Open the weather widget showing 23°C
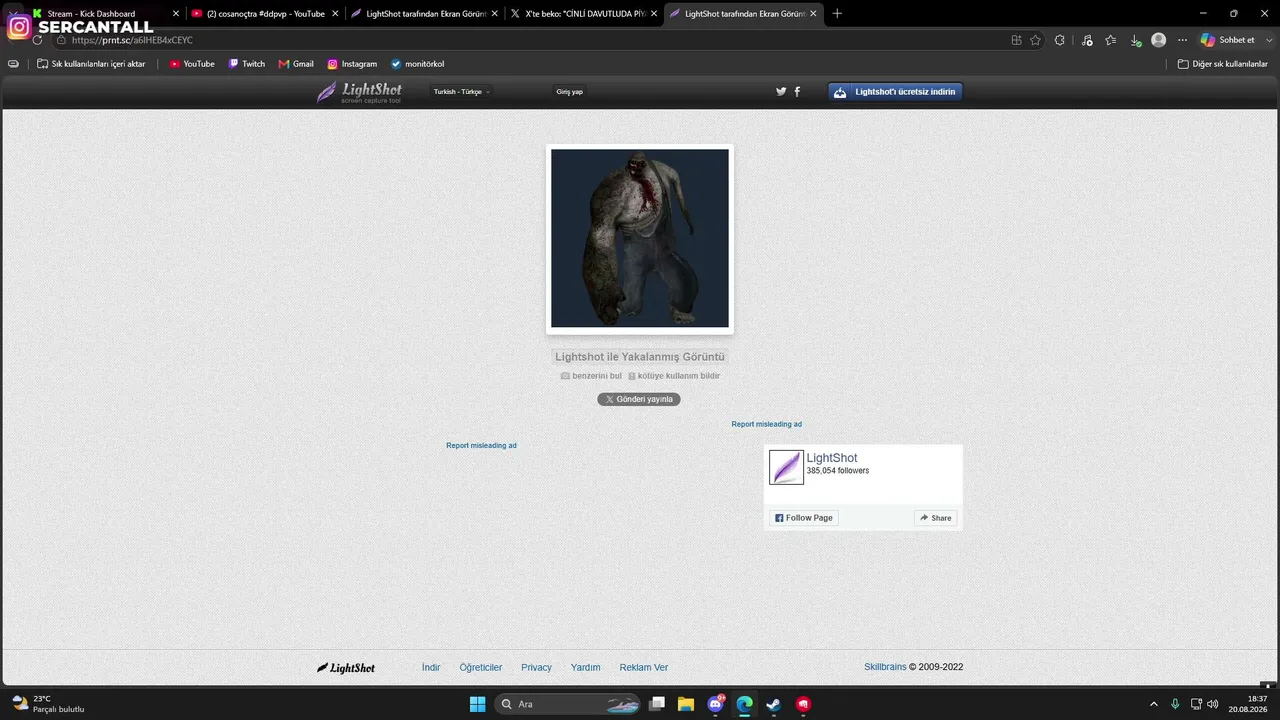This screenshot has width=1280, height=720. click(x=48, y=704)
